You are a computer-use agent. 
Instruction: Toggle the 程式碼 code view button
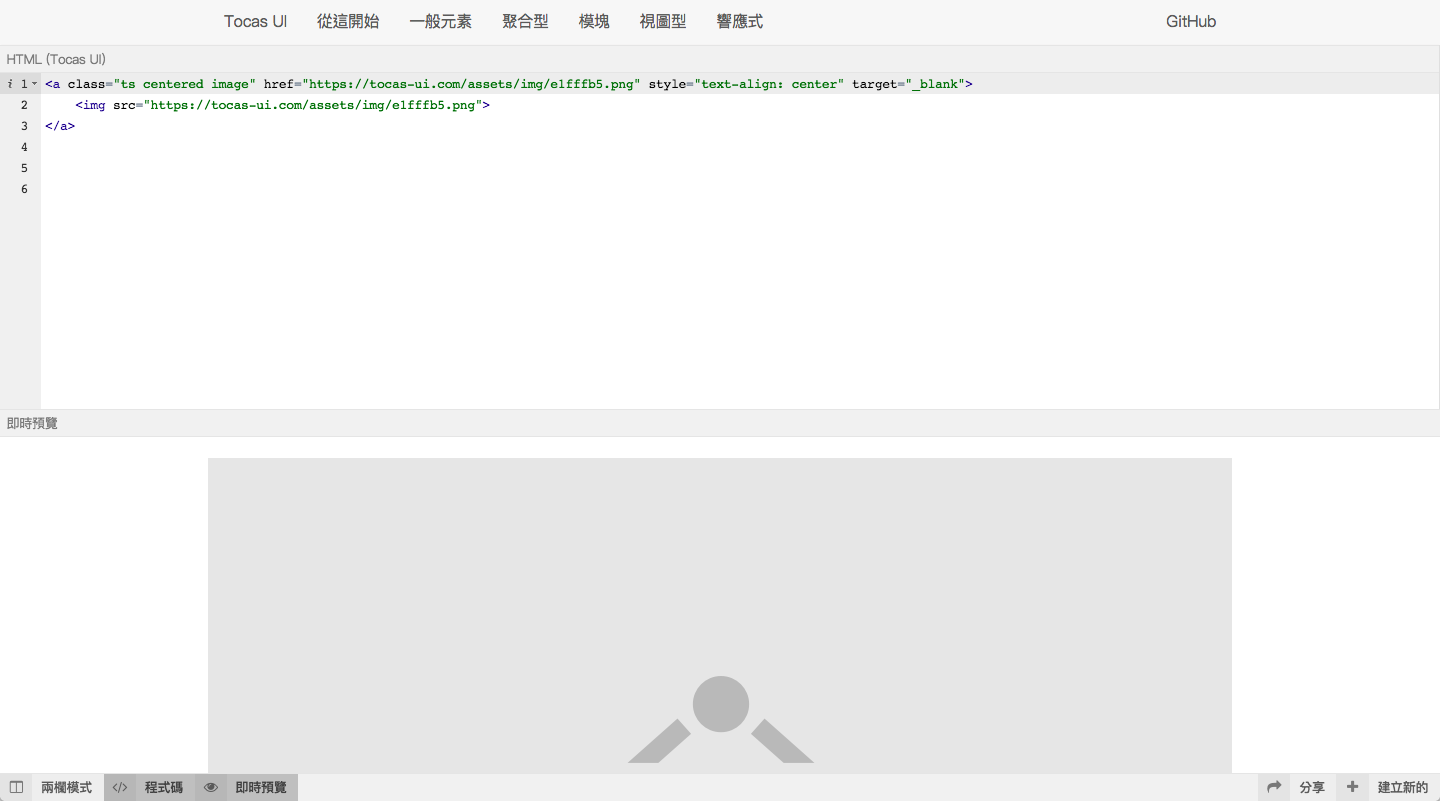coord(150,787)
